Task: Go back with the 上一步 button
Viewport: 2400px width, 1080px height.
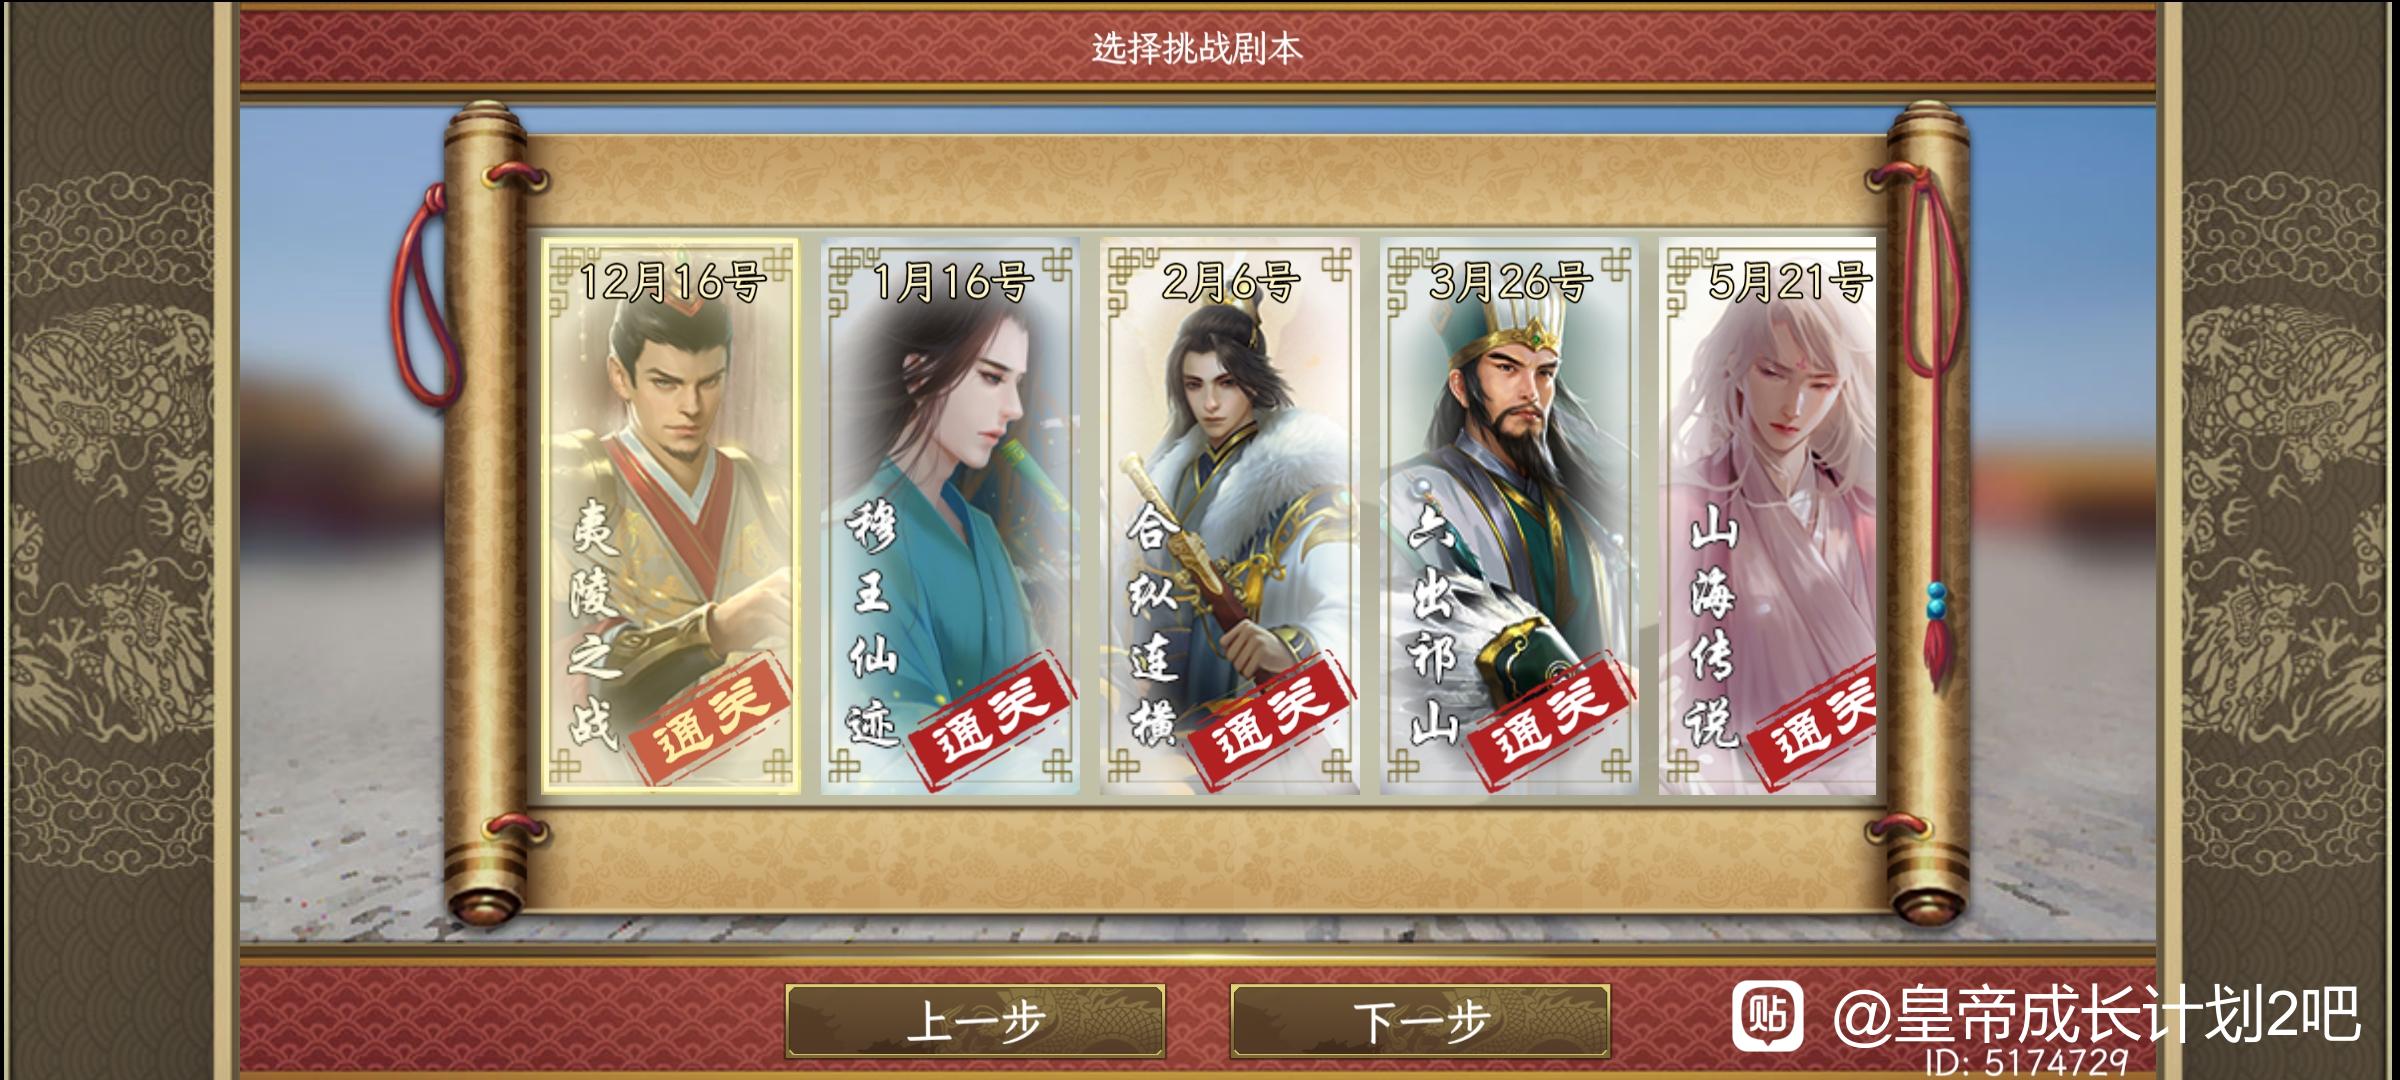Action: 976,1020
